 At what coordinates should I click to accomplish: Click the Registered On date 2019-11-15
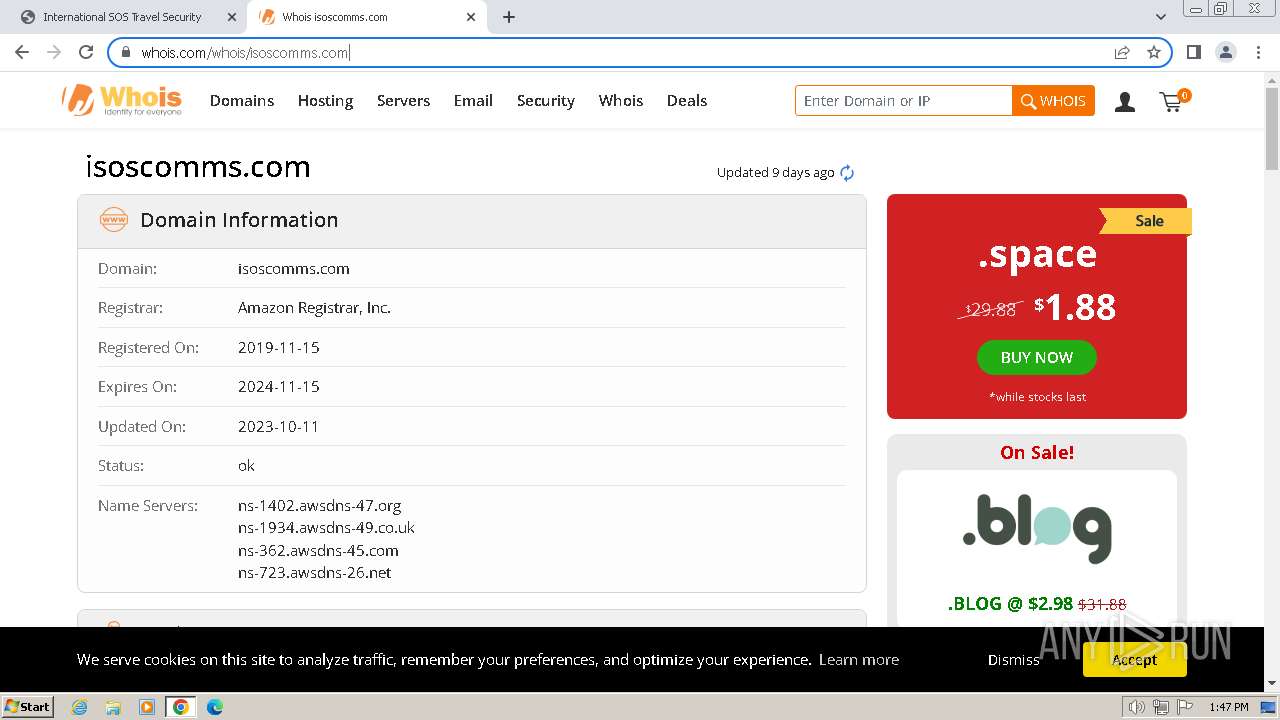click(x=279, y=348)
